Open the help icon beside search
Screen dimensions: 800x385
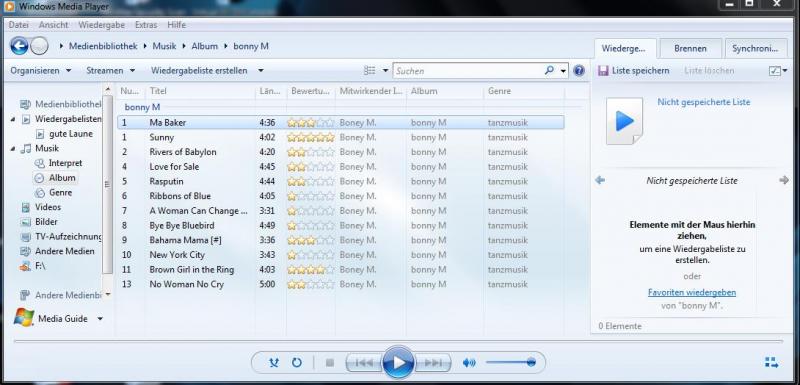579,70
